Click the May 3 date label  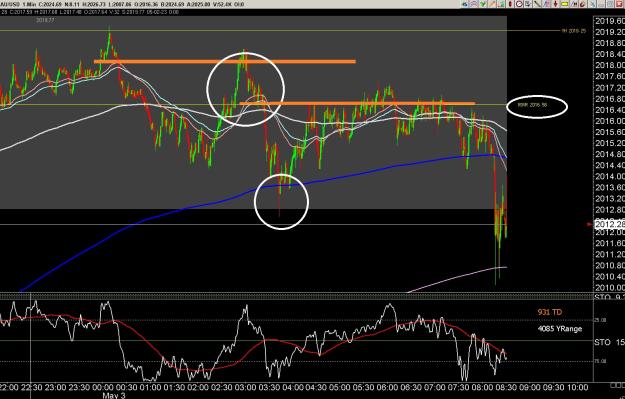[x=114, y=395]
